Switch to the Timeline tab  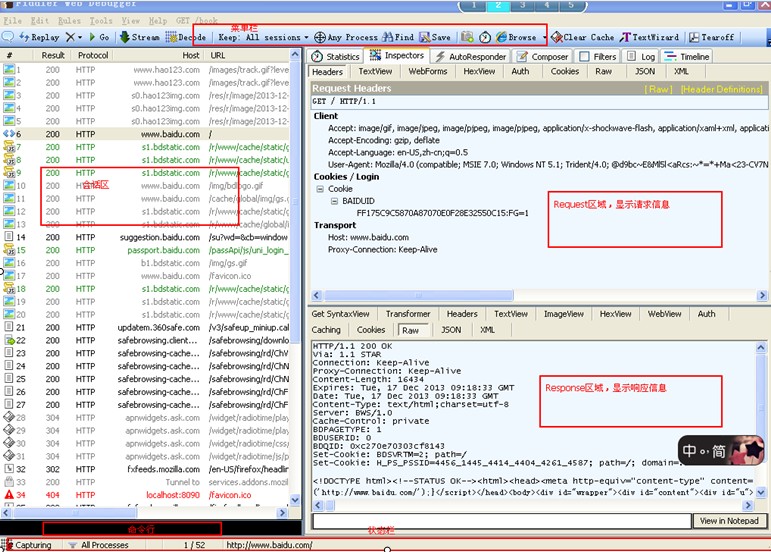(686, 57)
